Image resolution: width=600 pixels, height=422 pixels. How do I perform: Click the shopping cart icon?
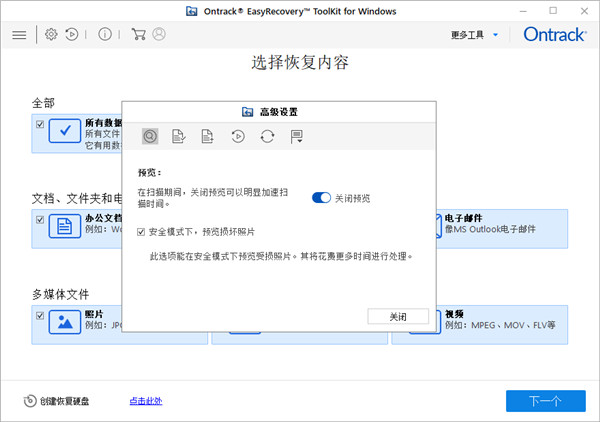(x=139, y=34)
